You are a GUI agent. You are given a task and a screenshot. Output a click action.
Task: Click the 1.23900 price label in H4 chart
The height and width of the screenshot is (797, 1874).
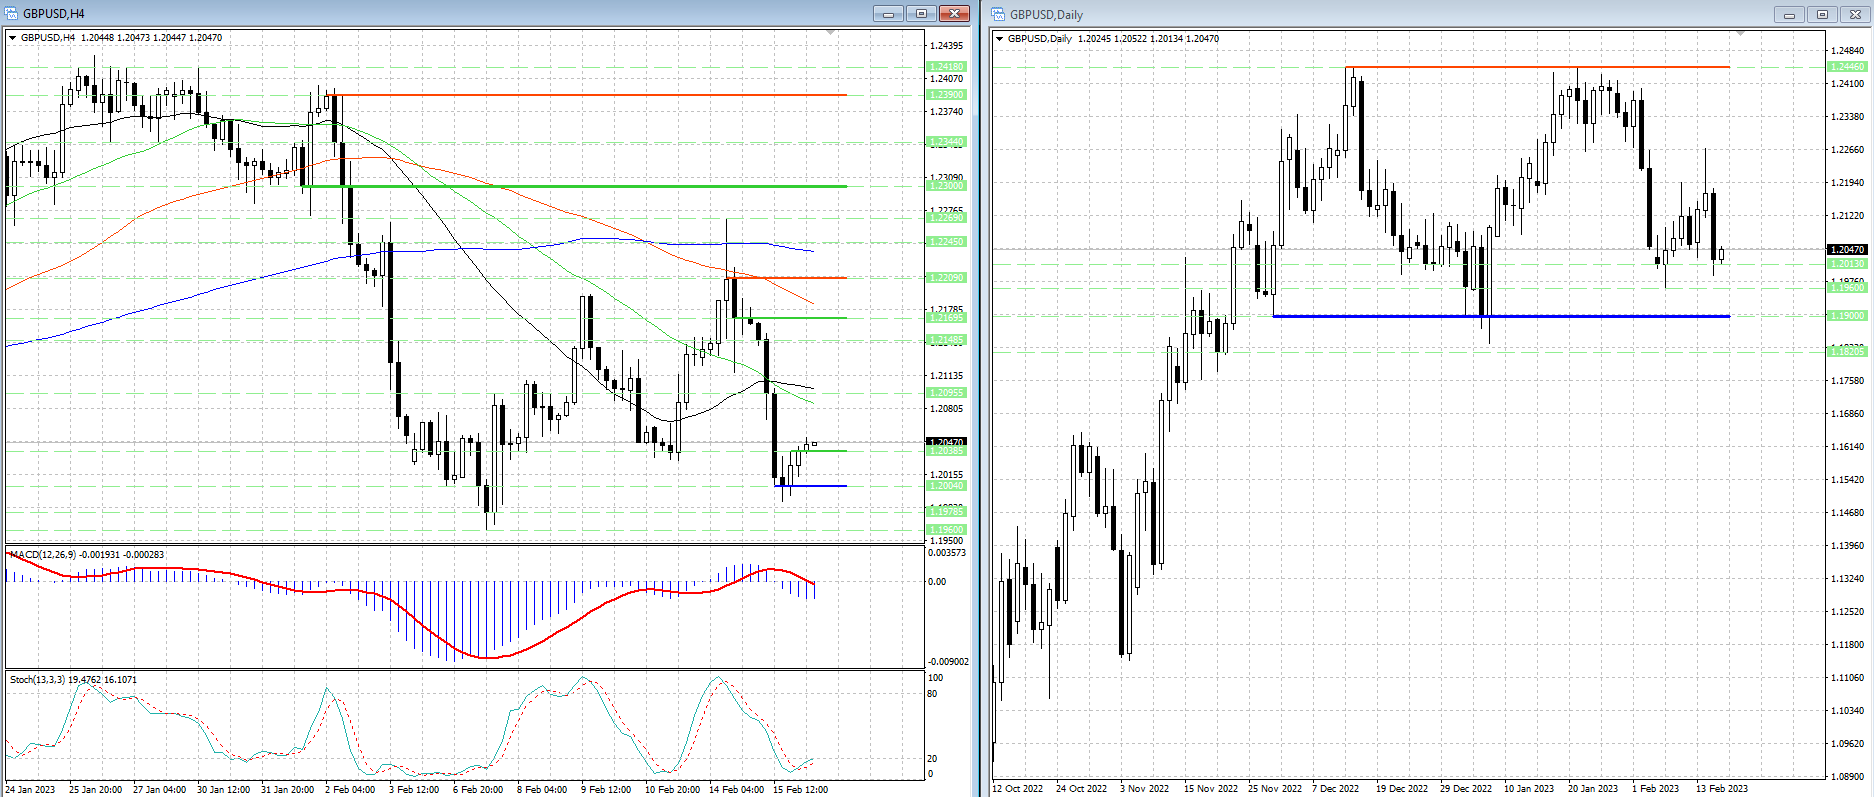point(947,95)
